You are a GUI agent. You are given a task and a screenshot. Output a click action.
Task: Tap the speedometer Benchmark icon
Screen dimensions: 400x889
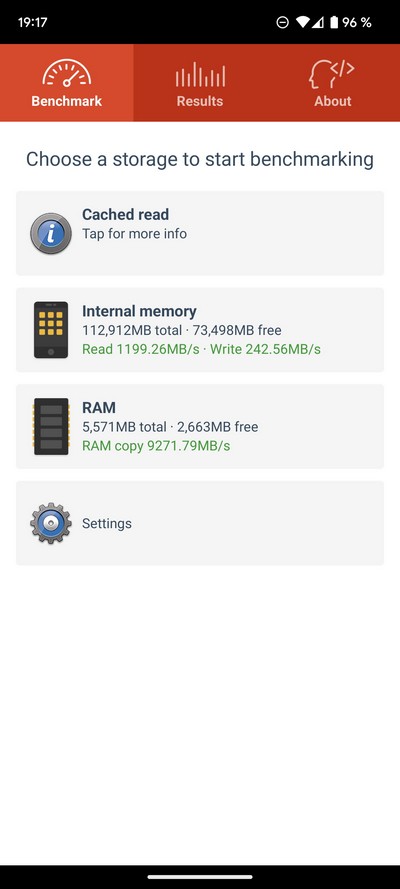(x=67, y=74)
